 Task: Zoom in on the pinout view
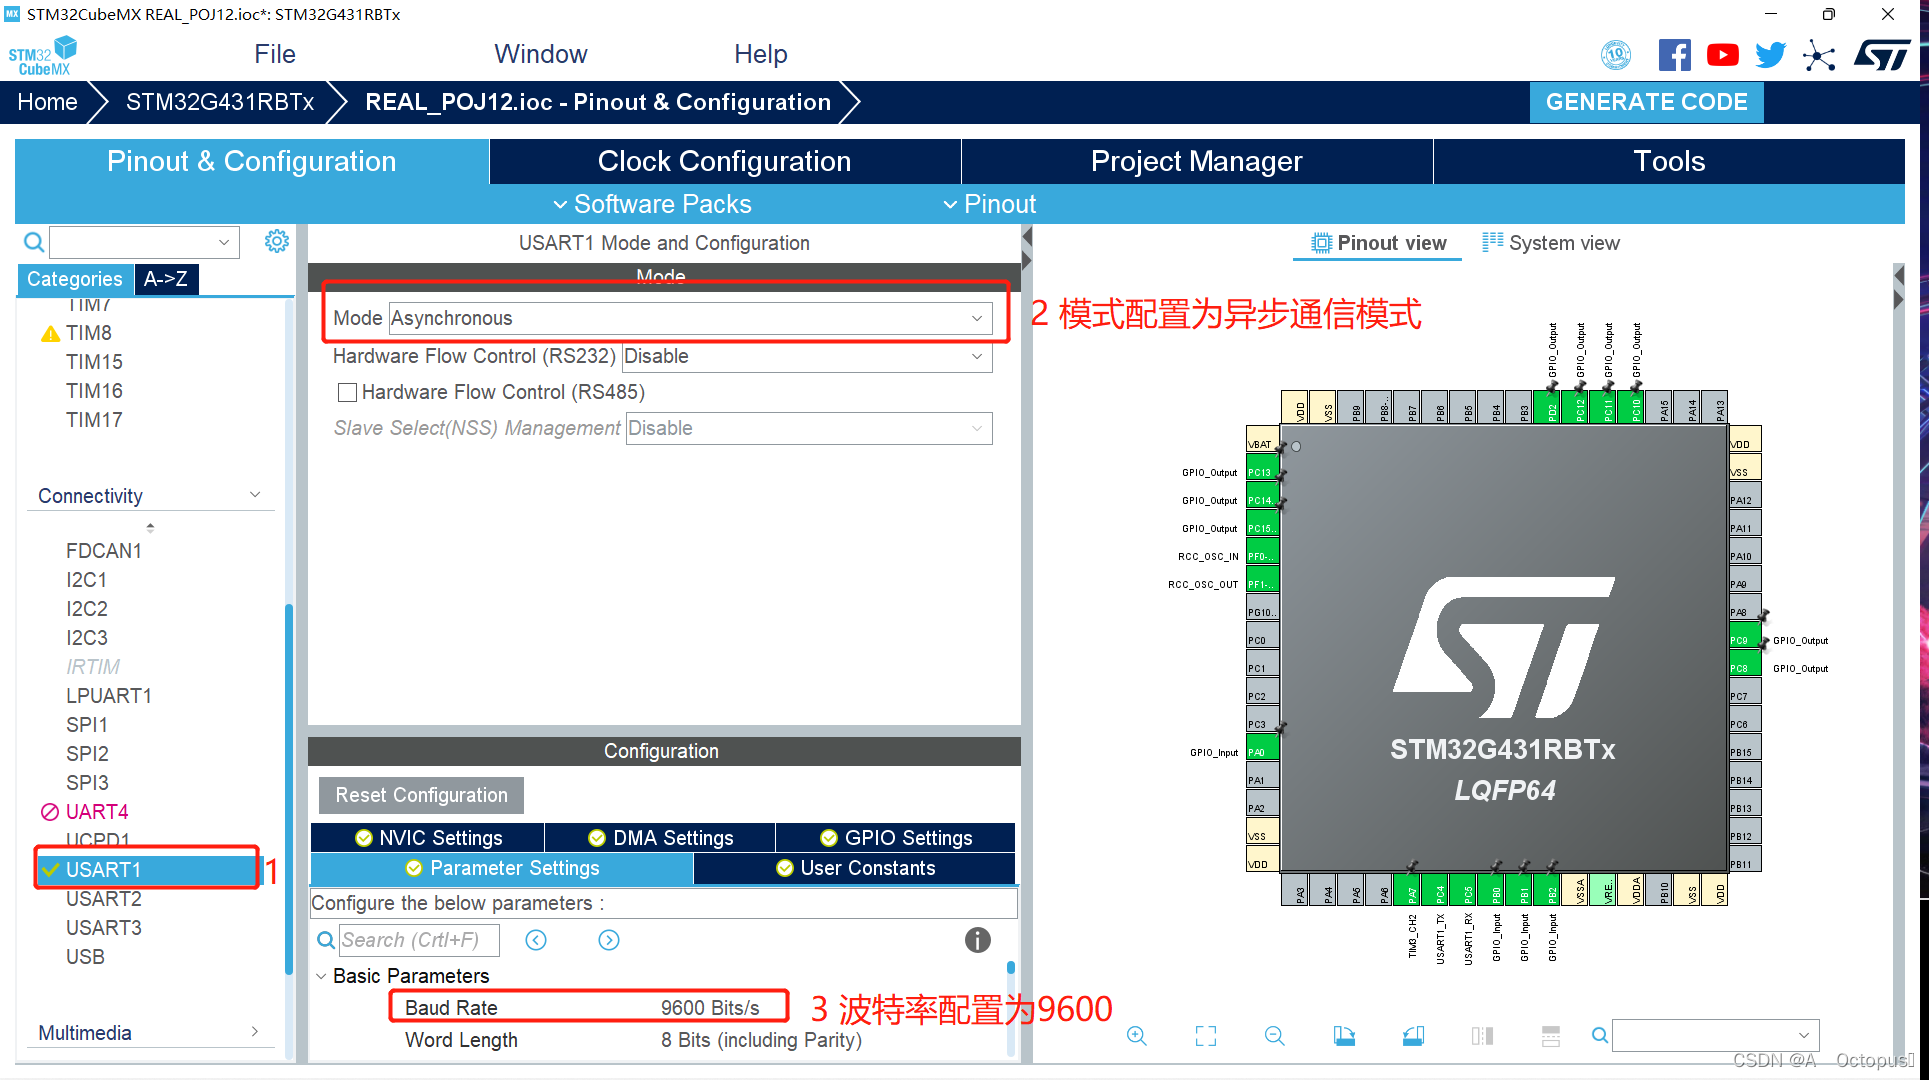click(1137, 1036)
